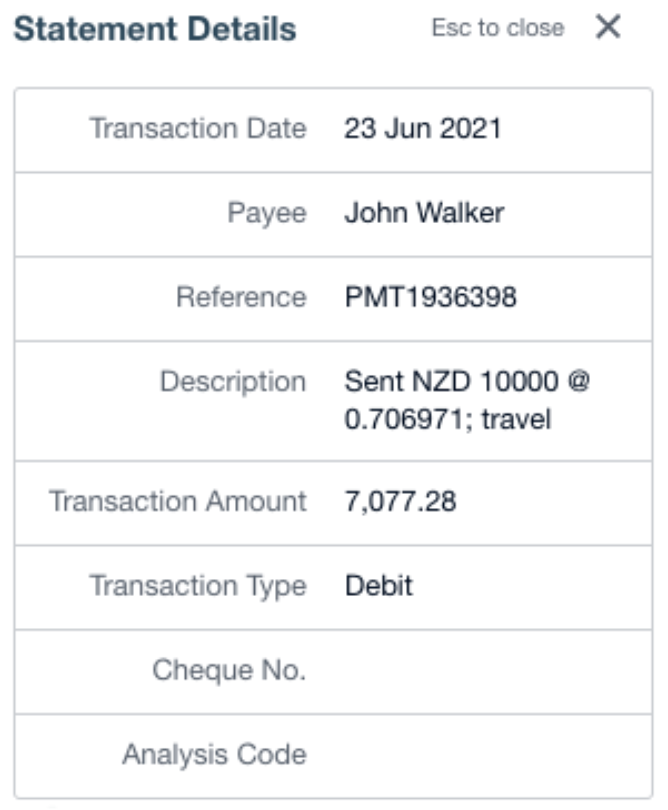Click the Debit transaction type value
The height and width of the screenshot is (810, 668).
point(378,585)
